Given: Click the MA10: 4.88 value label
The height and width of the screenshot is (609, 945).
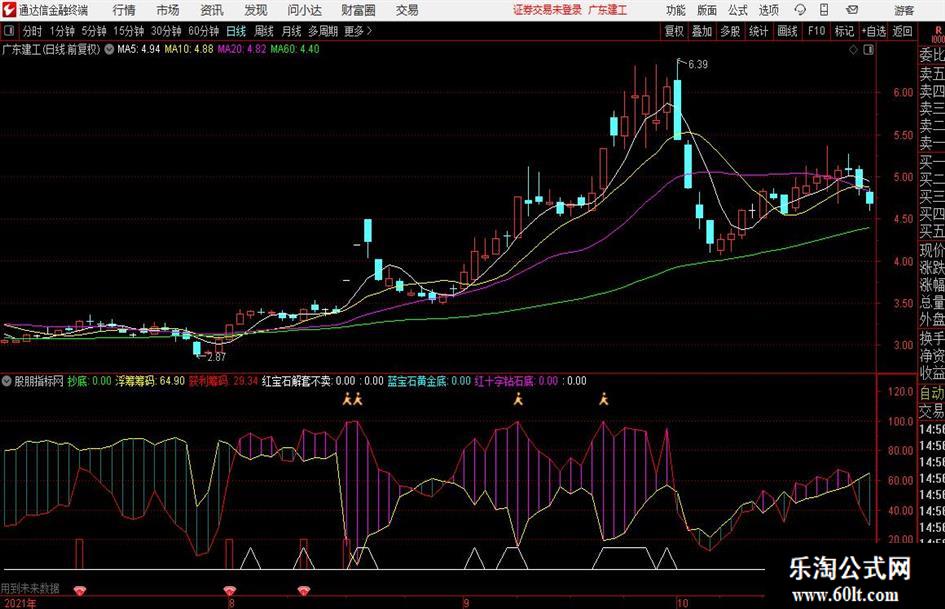Looking at the screenshot, I should pyautogui.click(x=189, y=49).
